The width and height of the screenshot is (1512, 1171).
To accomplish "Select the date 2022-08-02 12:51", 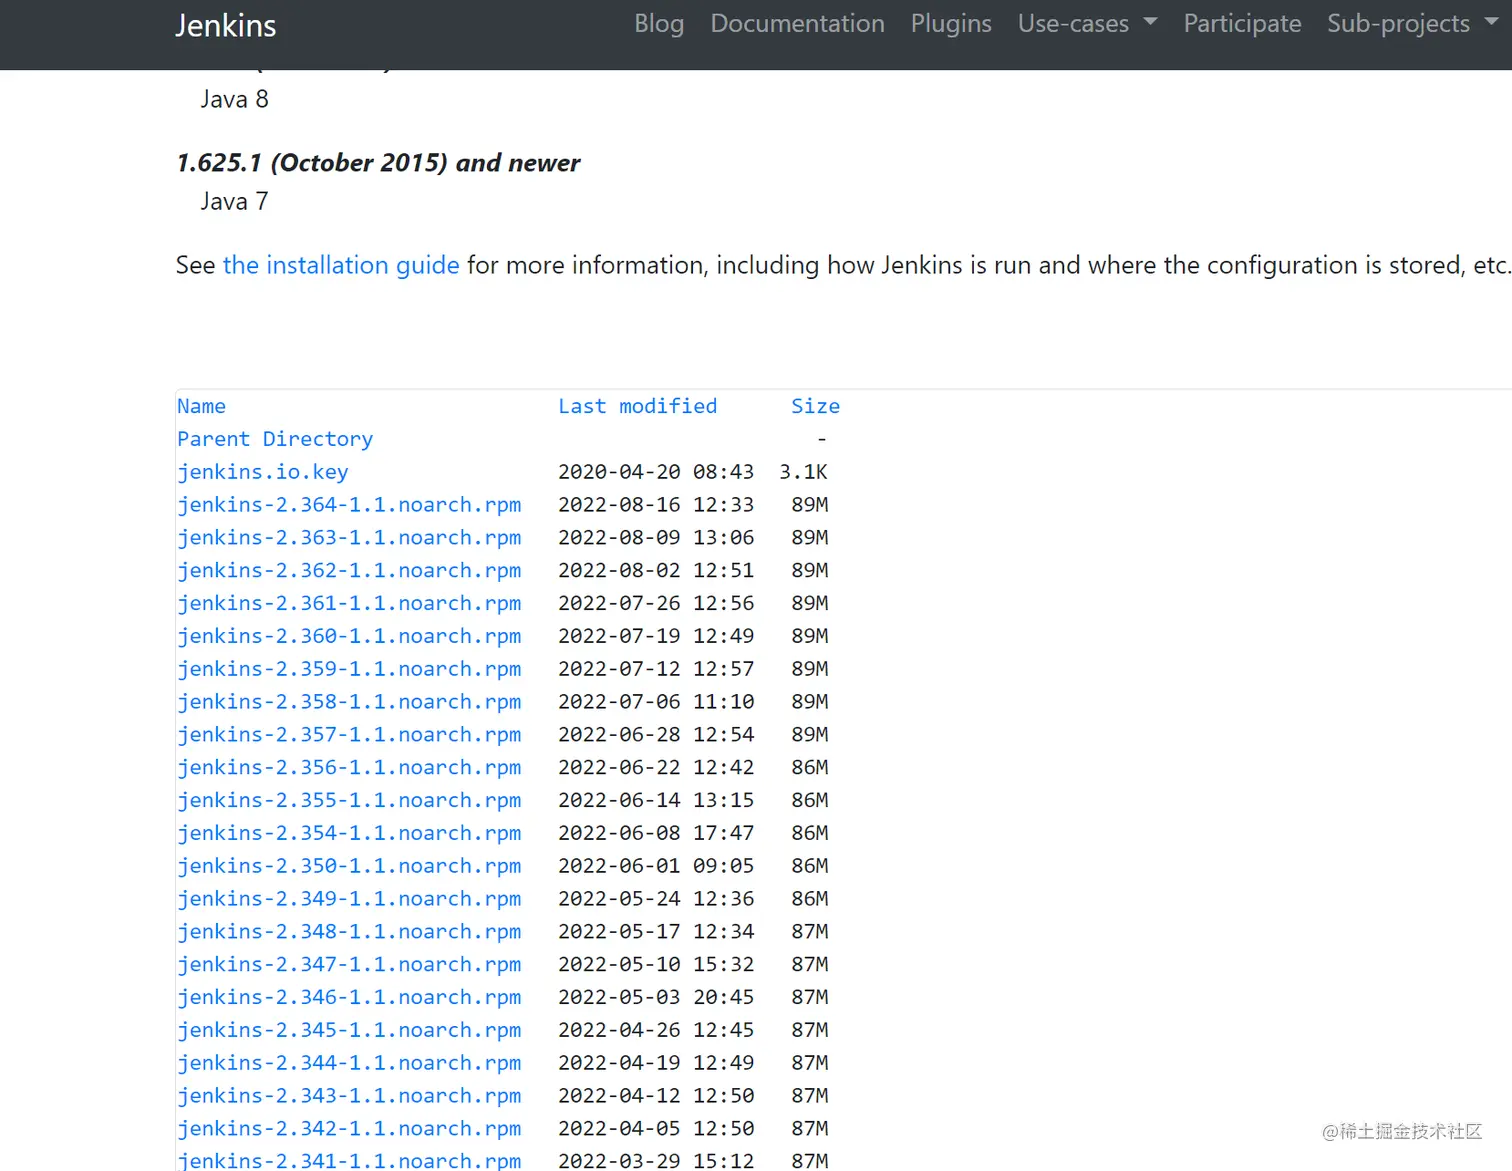I will [656, 571].
